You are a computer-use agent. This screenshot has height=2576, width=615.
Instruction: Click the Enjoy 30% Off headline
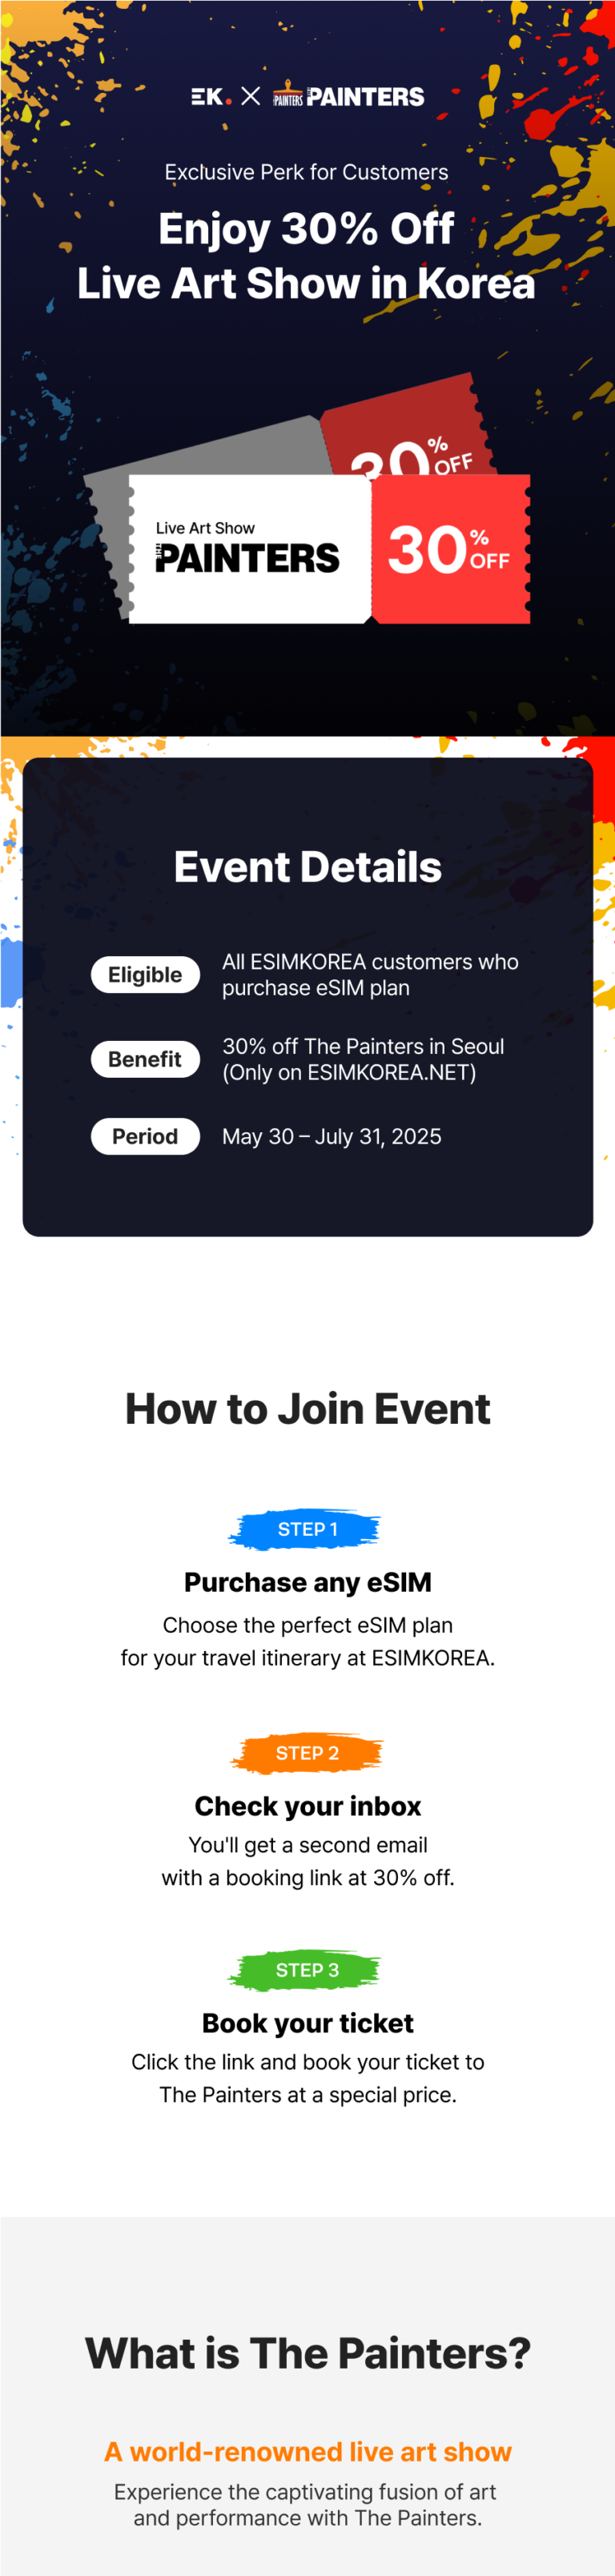pyautogui.click(x=307, y=229)
